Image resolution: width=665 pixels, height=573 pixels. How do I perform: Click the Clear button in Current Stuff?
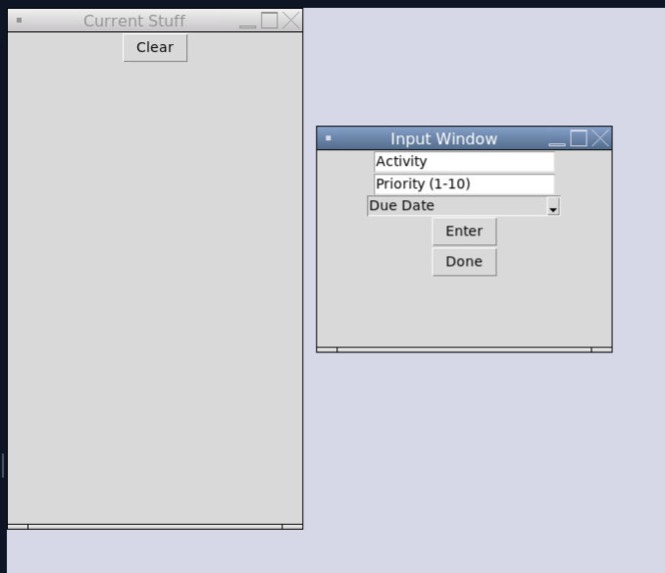(155, 48)
